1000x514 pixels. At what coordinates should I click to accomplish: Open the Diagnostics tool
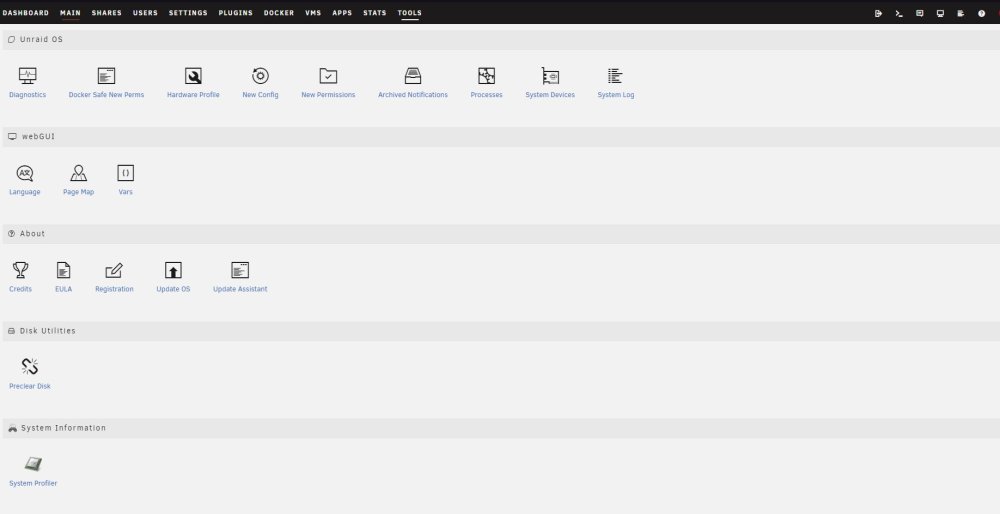27,83
